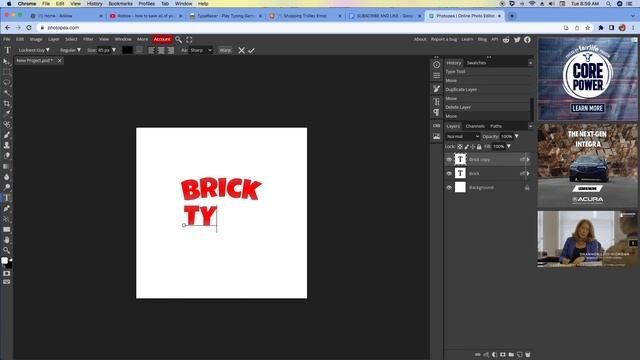Image resolution: width=640 pixels, height=360 pixels.
Task: Toggle lock image pixels brush icon
Action: (467, 147)
